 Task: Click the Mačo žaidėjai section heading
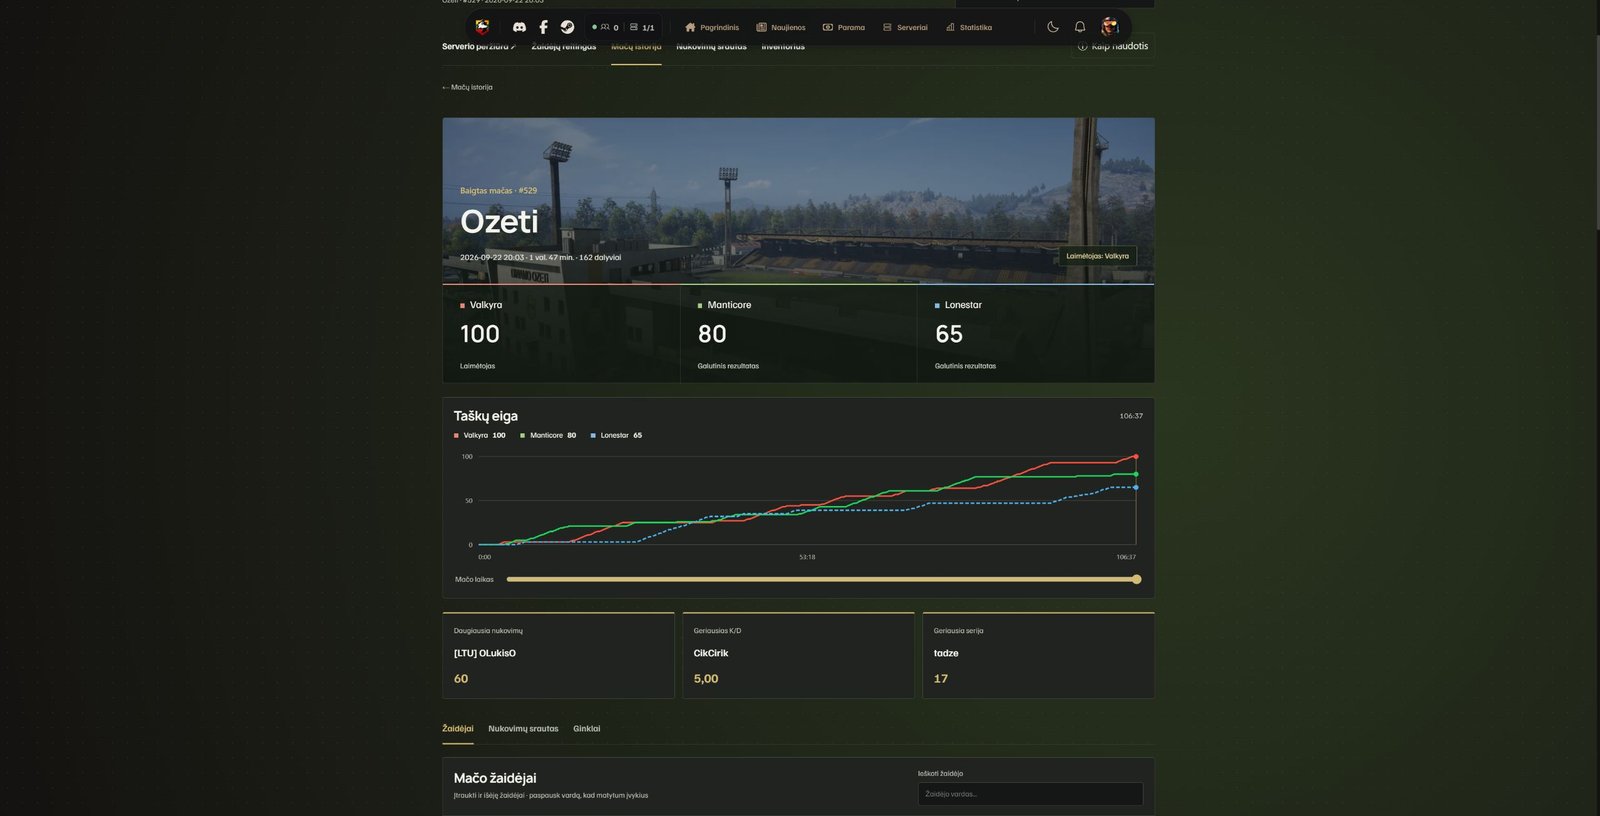pos(495,778)
